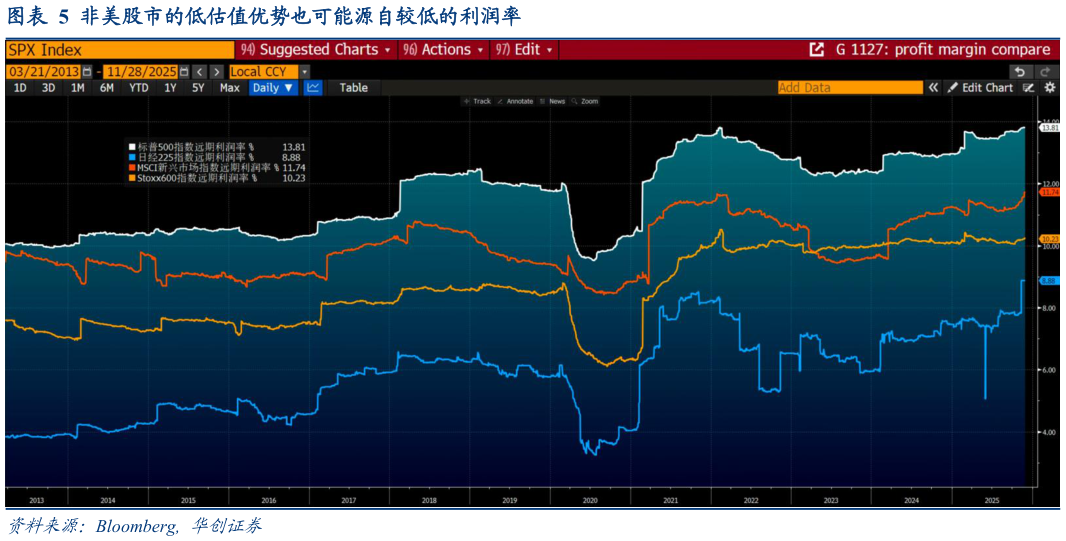
Task: Open start date calendar picker icon
Action: 86,72
